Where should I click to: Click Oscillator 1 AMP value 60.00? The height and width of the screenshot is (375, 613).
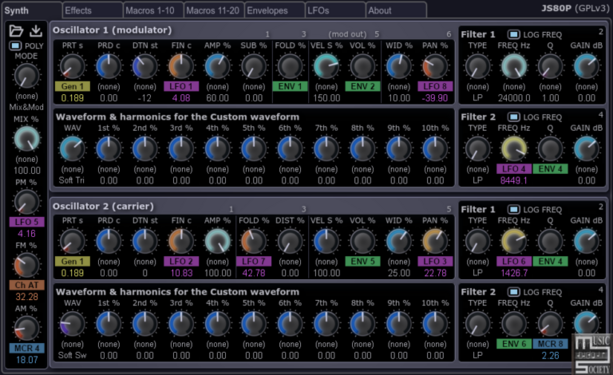point(217,98)
